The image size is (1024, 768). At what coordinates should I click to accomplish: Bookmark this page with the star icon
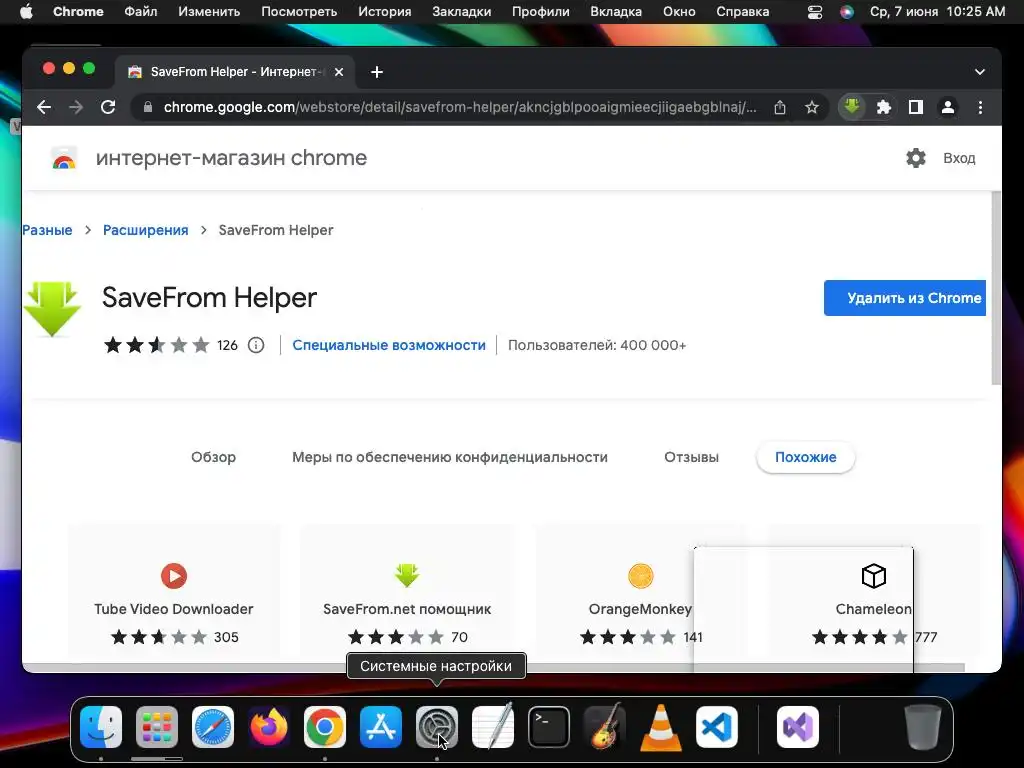(x=812, y=107)
